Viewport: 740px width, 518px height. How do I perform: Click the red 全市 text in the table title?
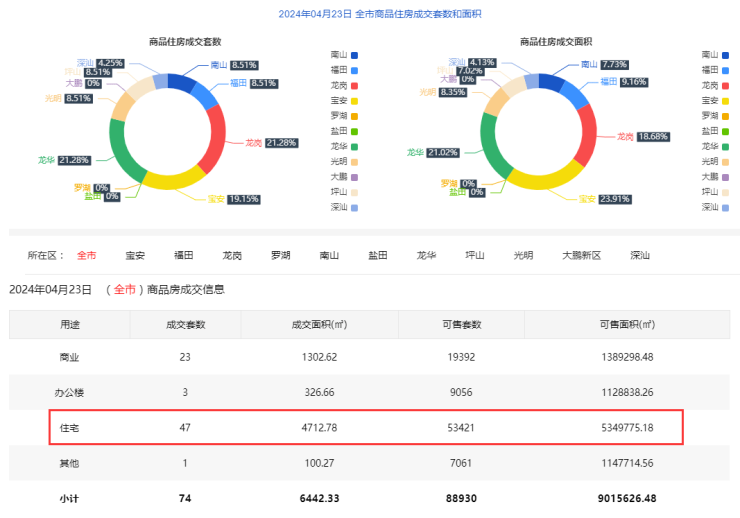click(125, 290)
